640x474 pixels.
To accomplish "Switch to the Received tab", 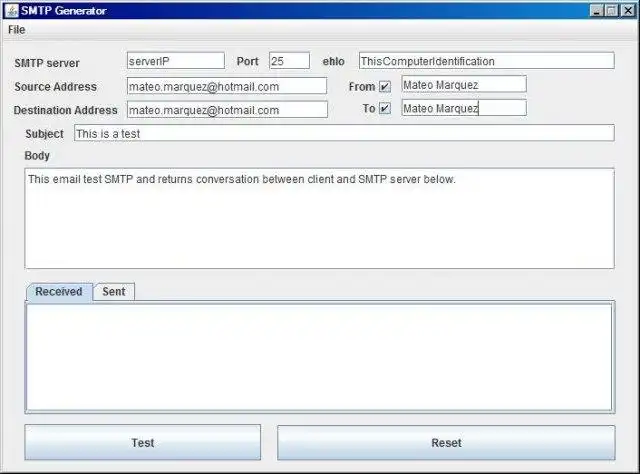I will coord(59,292).
